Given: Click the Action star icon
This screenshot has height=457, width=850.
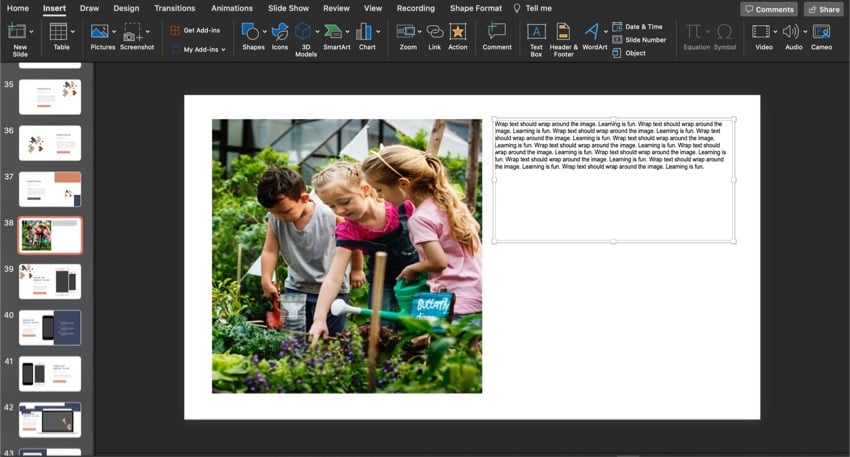Looking at the screenshot, I should [457, 32].
